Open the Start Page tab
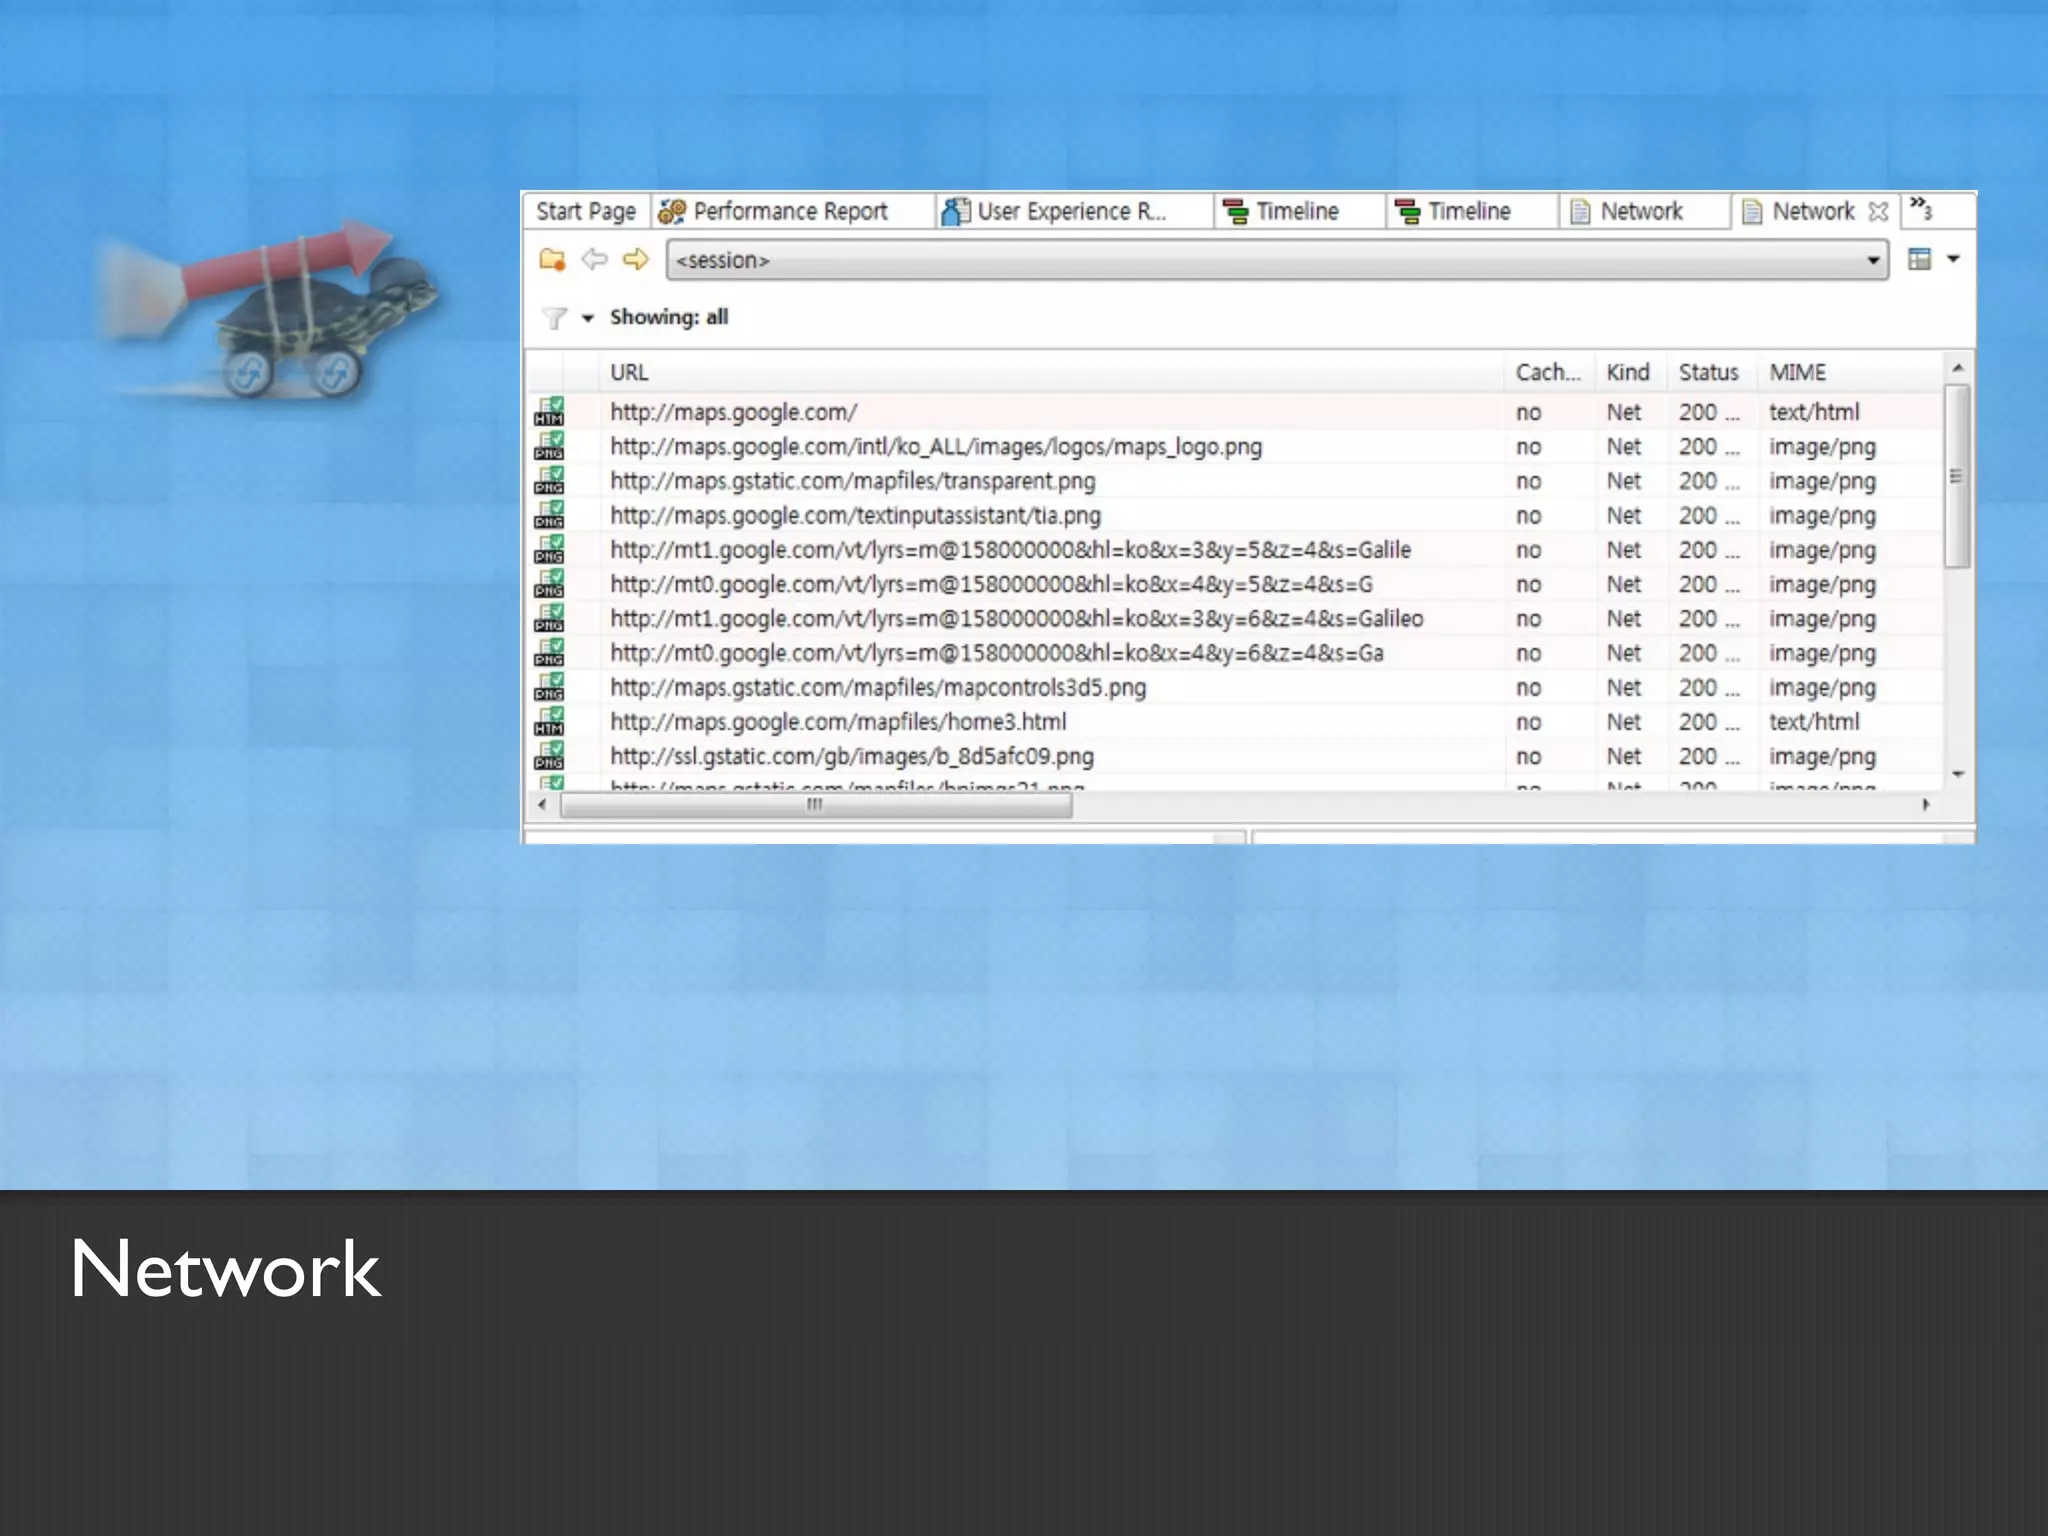The image size is (2048, 1536). point(585,212)
